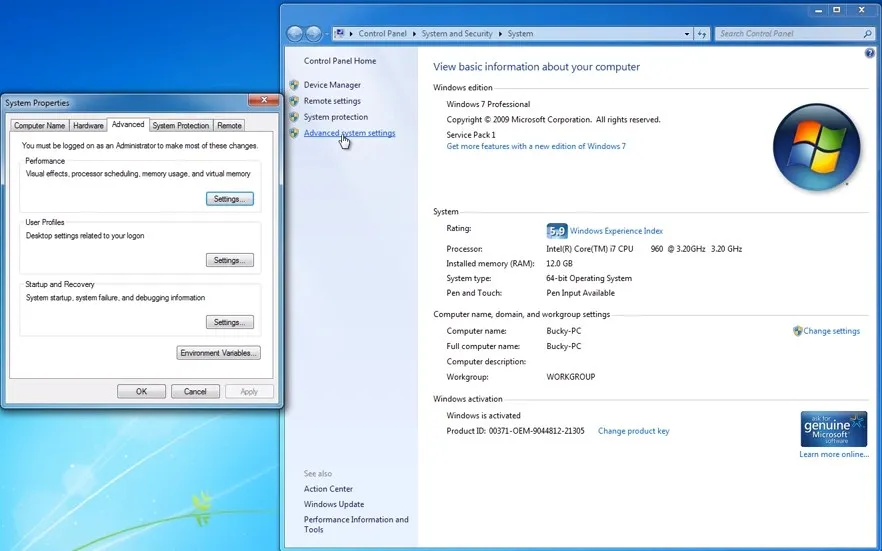Open the Device Manager link
The image size is (882, 551).
pos(332,85)
